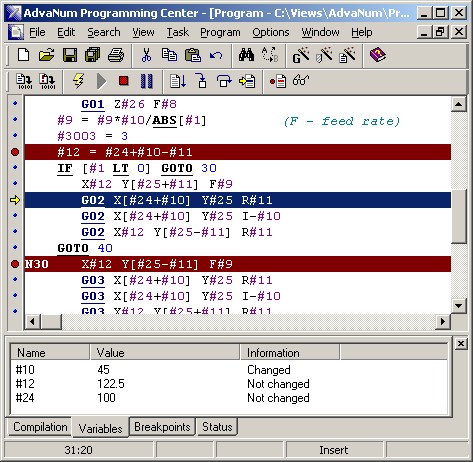Set breakpoint marker beside #3003 = 3 line
This screenshot has width=473, height=462.
pos(15,136)
